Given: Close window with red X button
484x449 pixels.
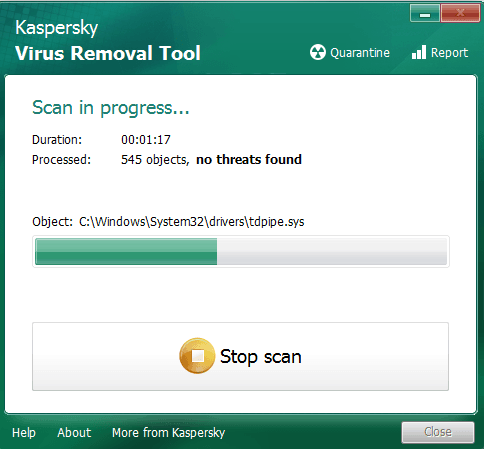Looking at the screenshot, I should [460, 13].
